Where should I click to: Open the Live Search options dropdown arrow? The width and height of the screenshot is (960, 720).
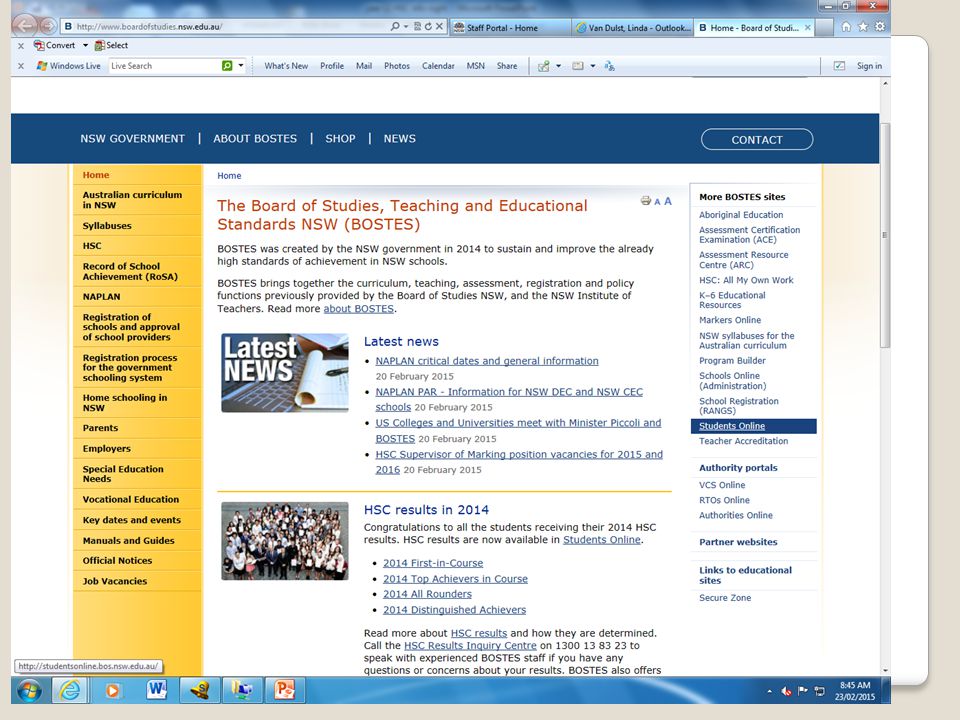click(241, 66)
